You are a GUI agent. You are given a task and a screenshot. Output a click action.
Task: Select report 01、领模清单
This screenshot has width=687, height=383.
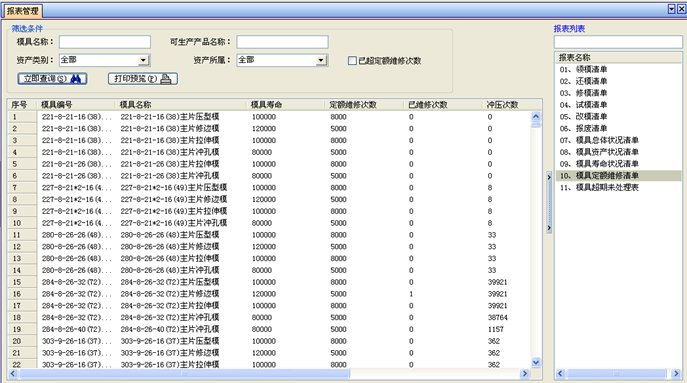point(583,69)
